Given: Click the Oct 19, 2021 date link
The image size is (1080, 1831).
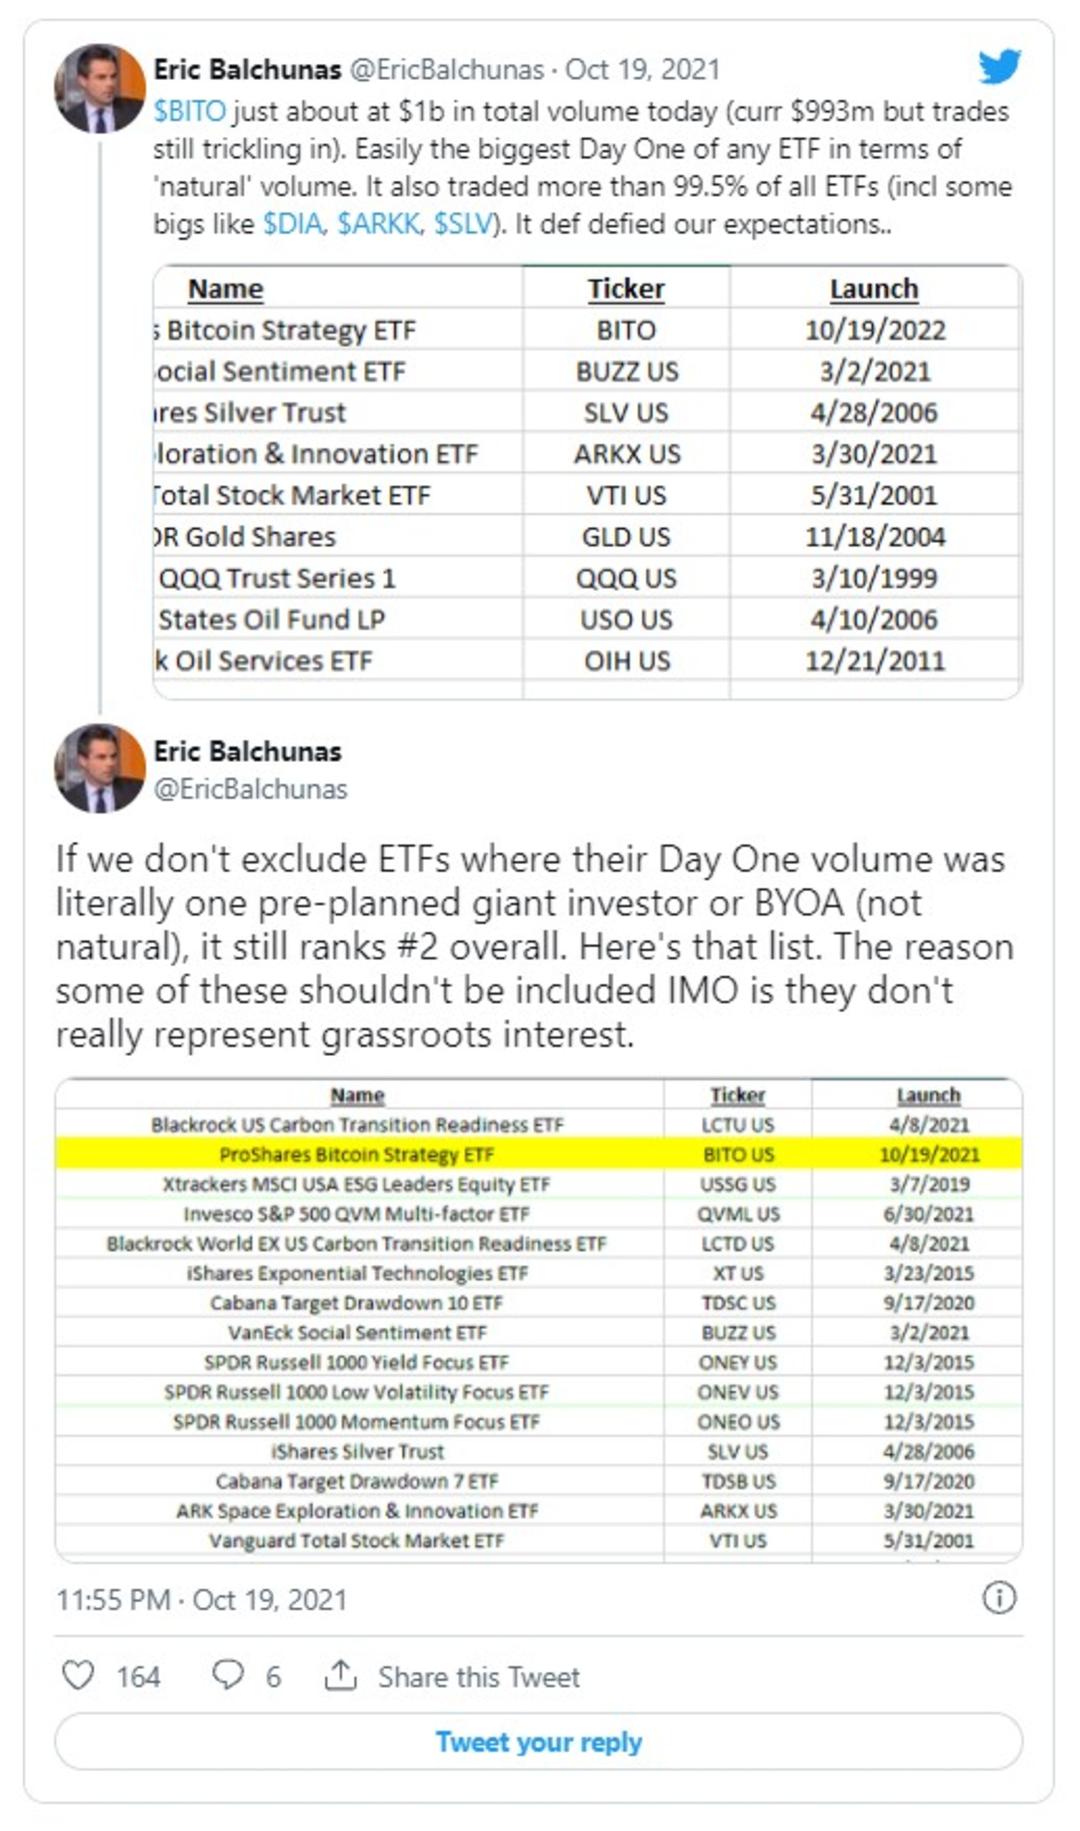Looking at the screenshot, I should tap(642, 69).
